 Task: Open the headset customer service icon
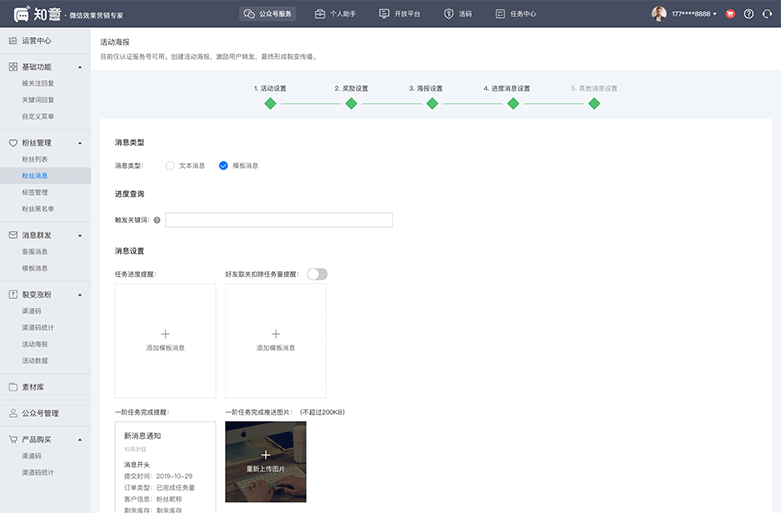click(767, 14)
